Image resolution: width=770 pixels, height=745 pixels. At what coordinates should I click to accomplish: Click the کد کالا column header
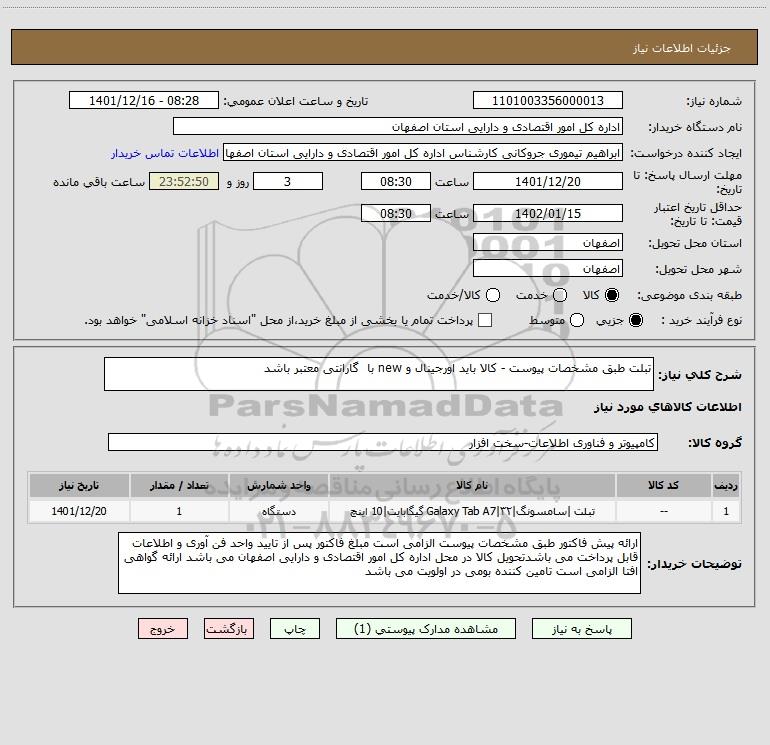[663, 486]
